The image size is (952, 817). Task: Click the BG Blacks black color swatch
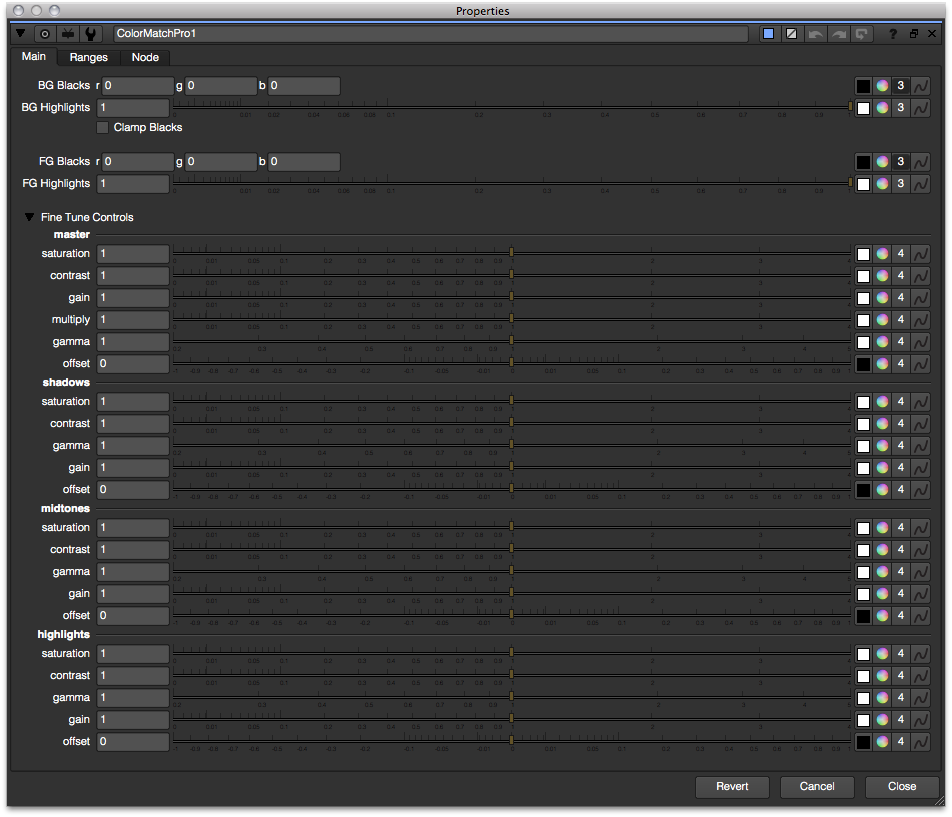863,86
